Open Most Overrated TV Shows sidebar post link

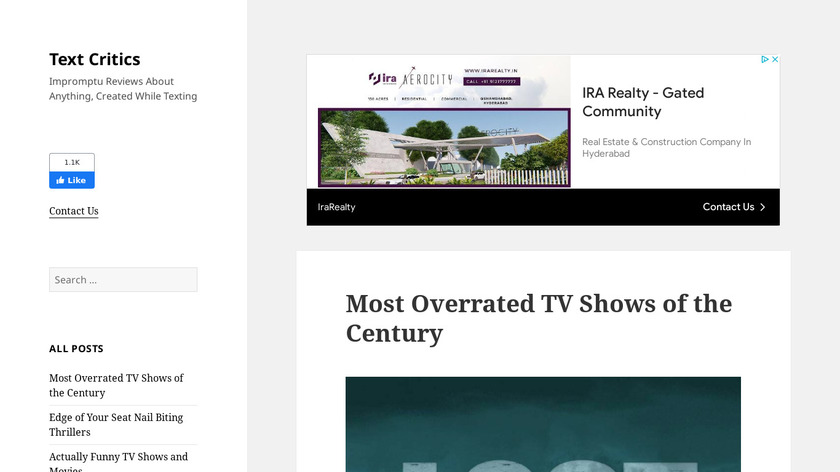pos(116,385)
